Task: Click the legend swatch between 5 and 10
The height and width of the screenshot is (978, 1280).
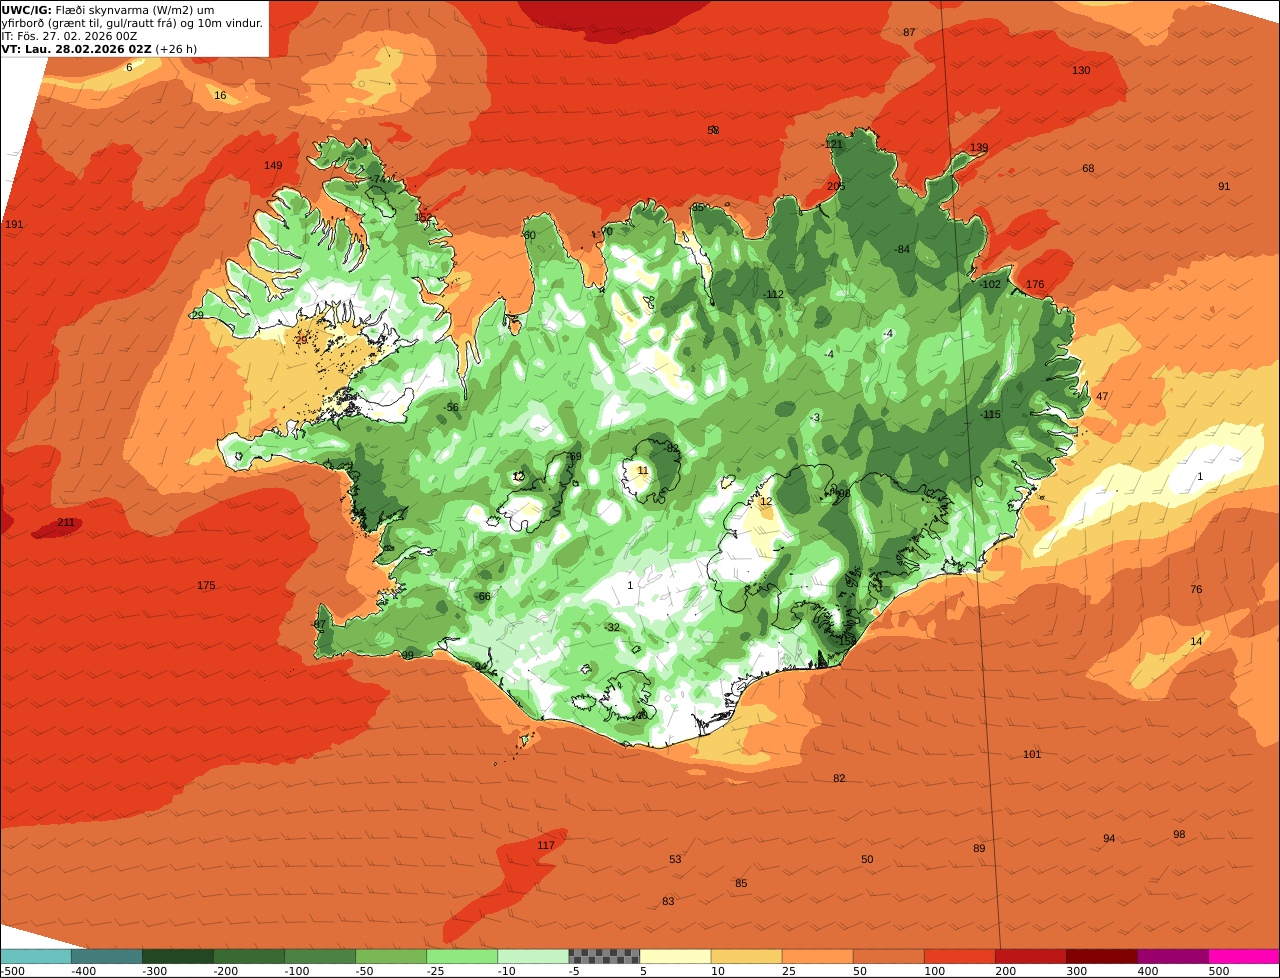Action: pyautogui.click(x=675, y=956)
